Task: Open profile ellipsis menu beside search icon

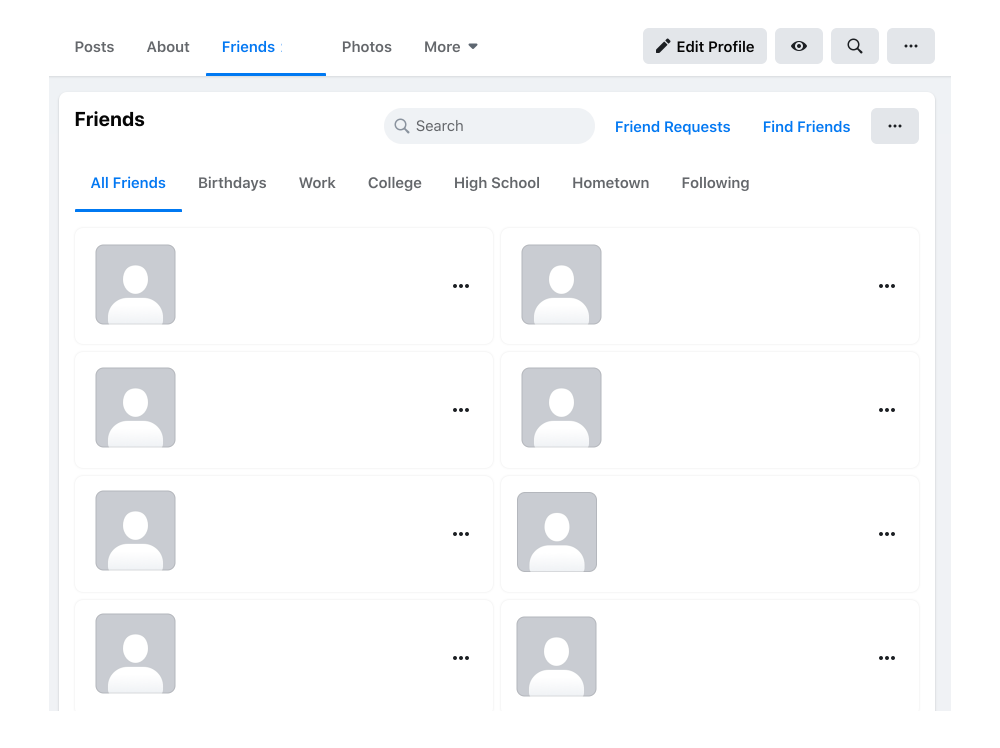Action: point(911,46)
